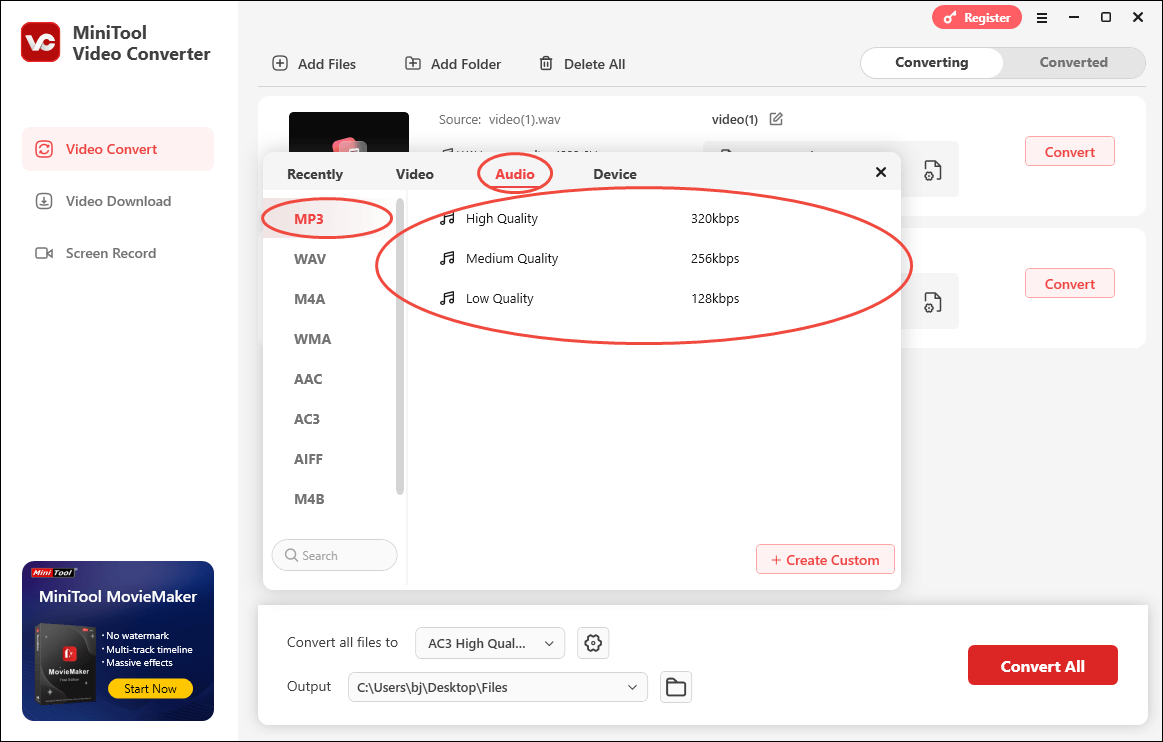The image size is (1163, 742).
Task: Click Convert for the second file
Action: (x=1070, y=283)
